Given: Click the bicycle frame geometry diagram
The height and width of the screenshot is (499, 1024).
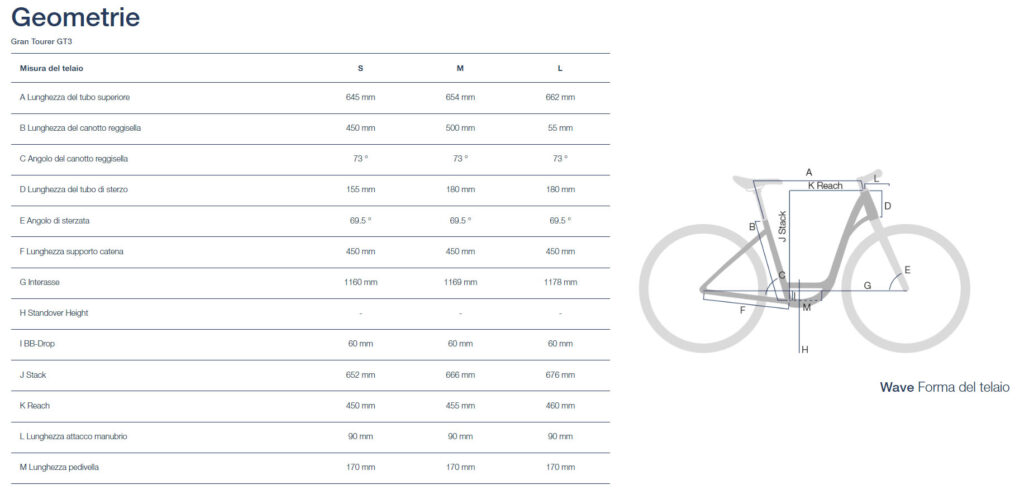Looking at the screenshot, I should pyautogui.click(x=805, y=261).
